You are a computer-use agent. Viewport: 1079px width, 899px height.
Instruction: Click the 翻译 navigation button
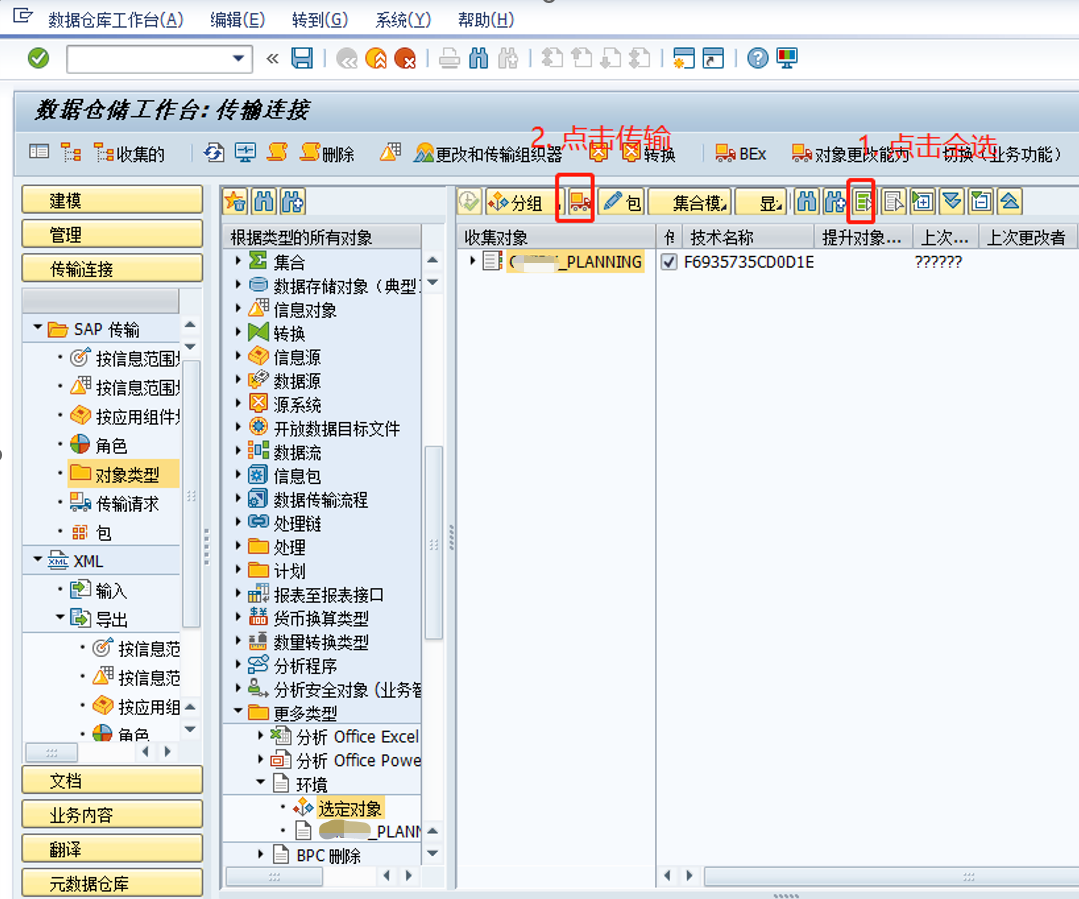[112, 849]
